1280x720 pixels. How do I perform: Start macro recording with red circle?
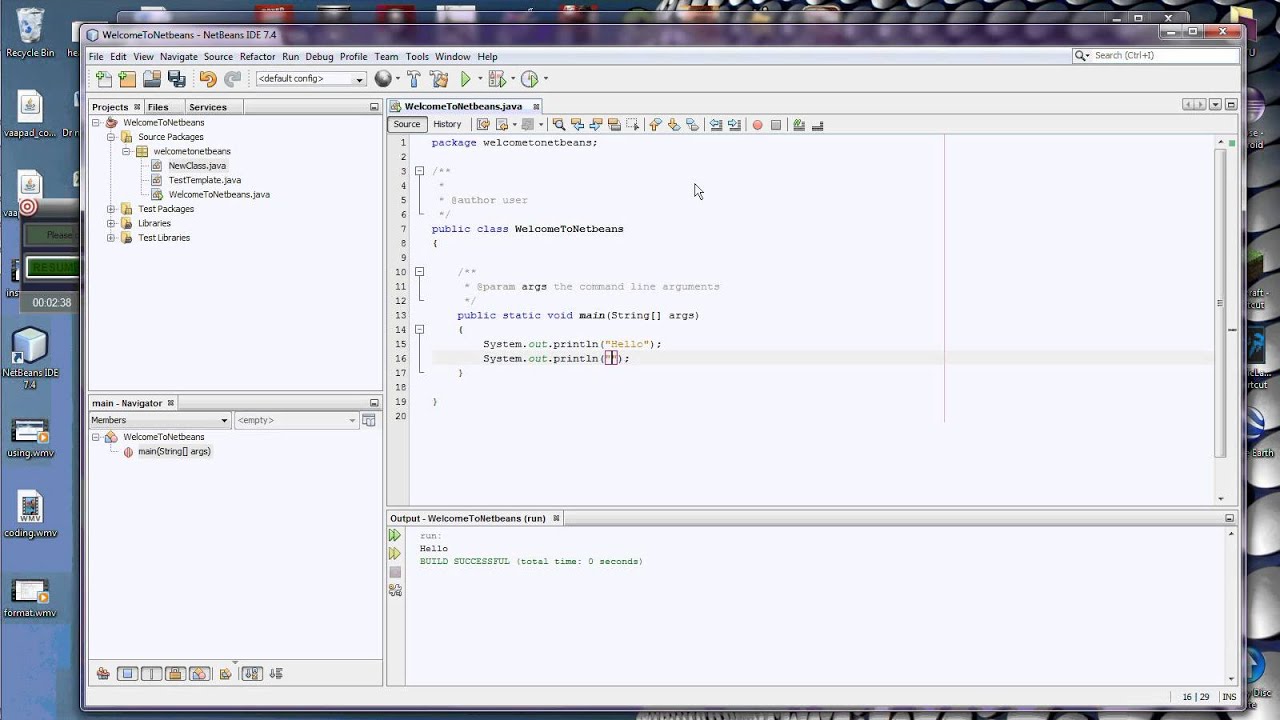757,125
